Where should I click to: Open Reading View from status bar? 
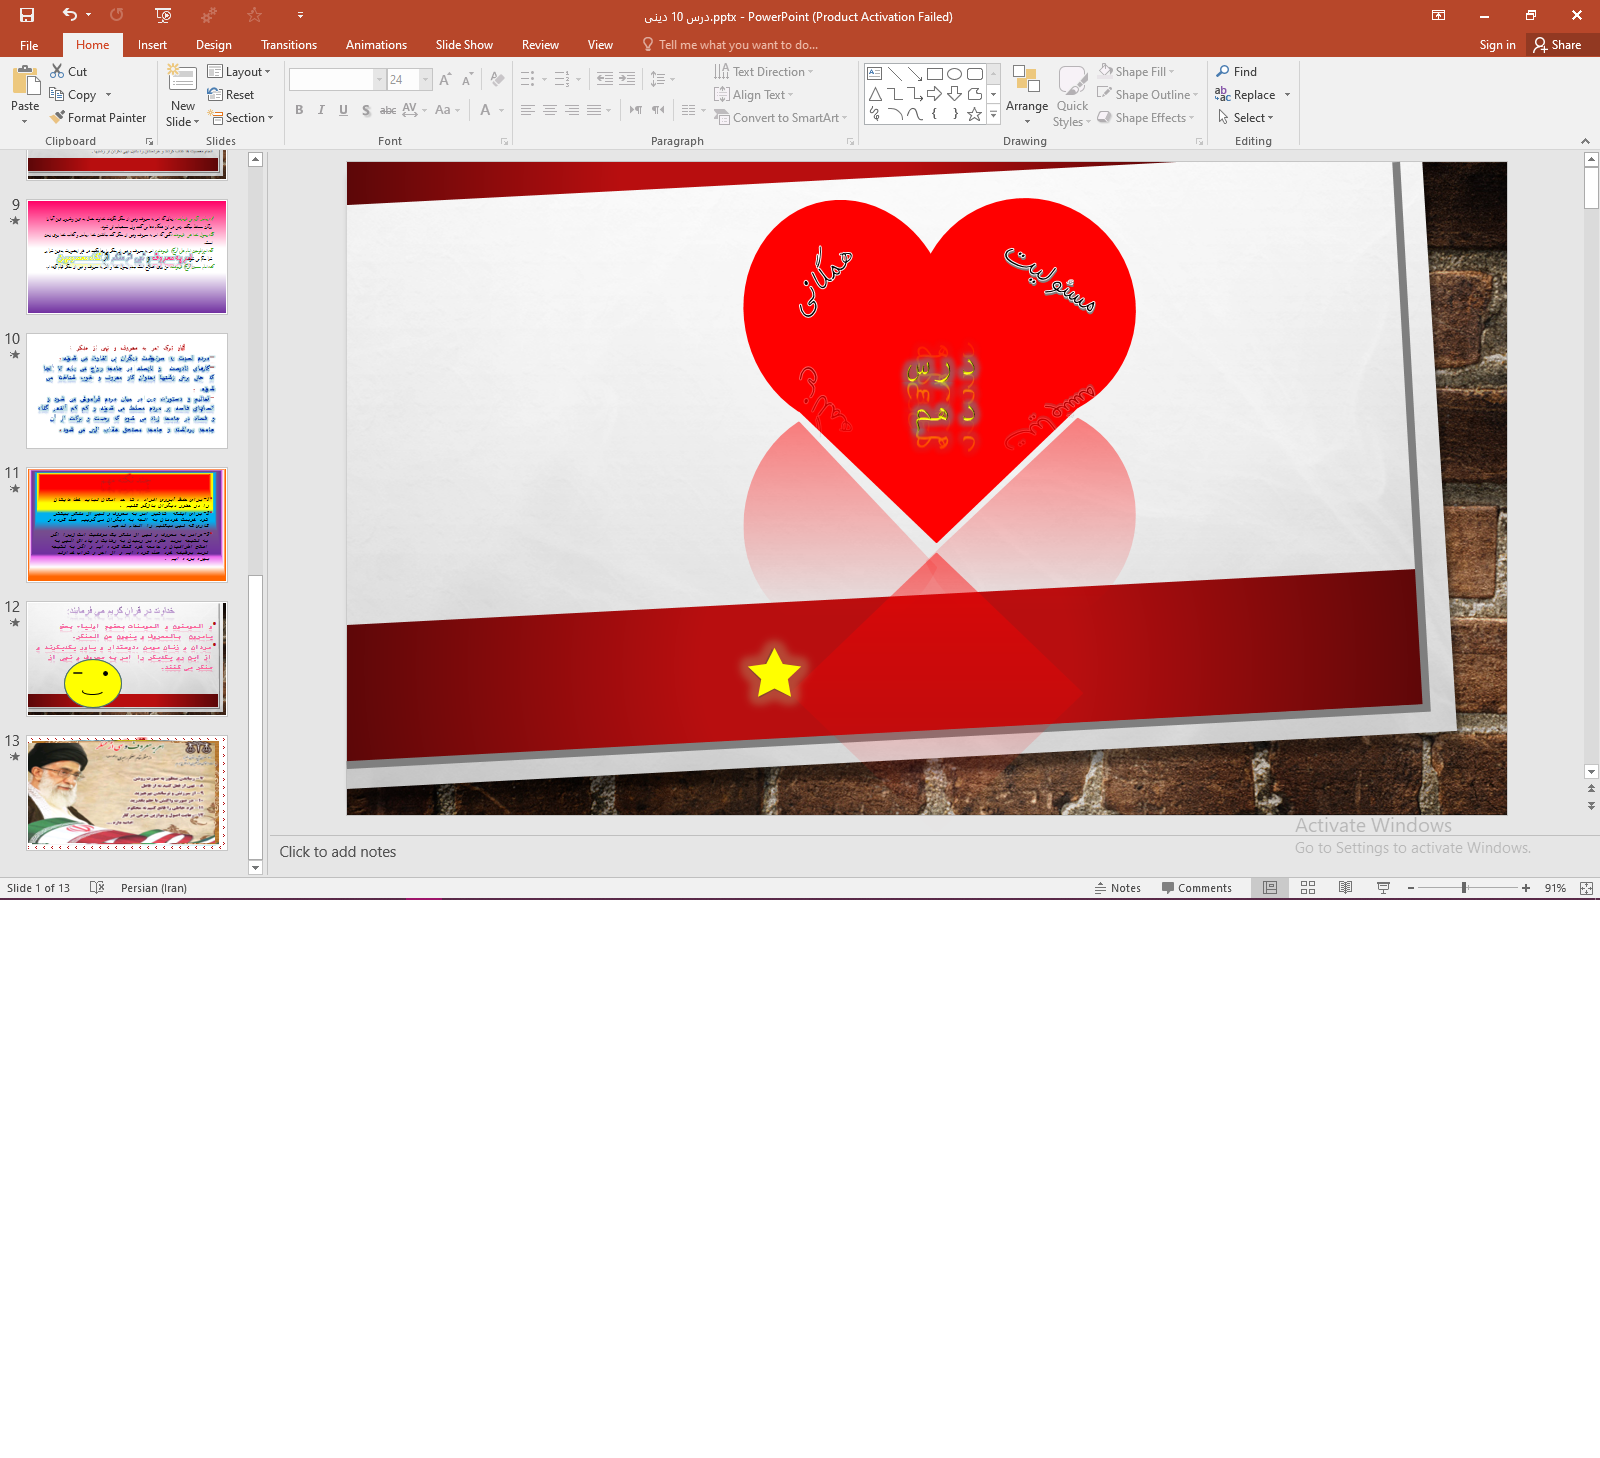coord(1346,888)
